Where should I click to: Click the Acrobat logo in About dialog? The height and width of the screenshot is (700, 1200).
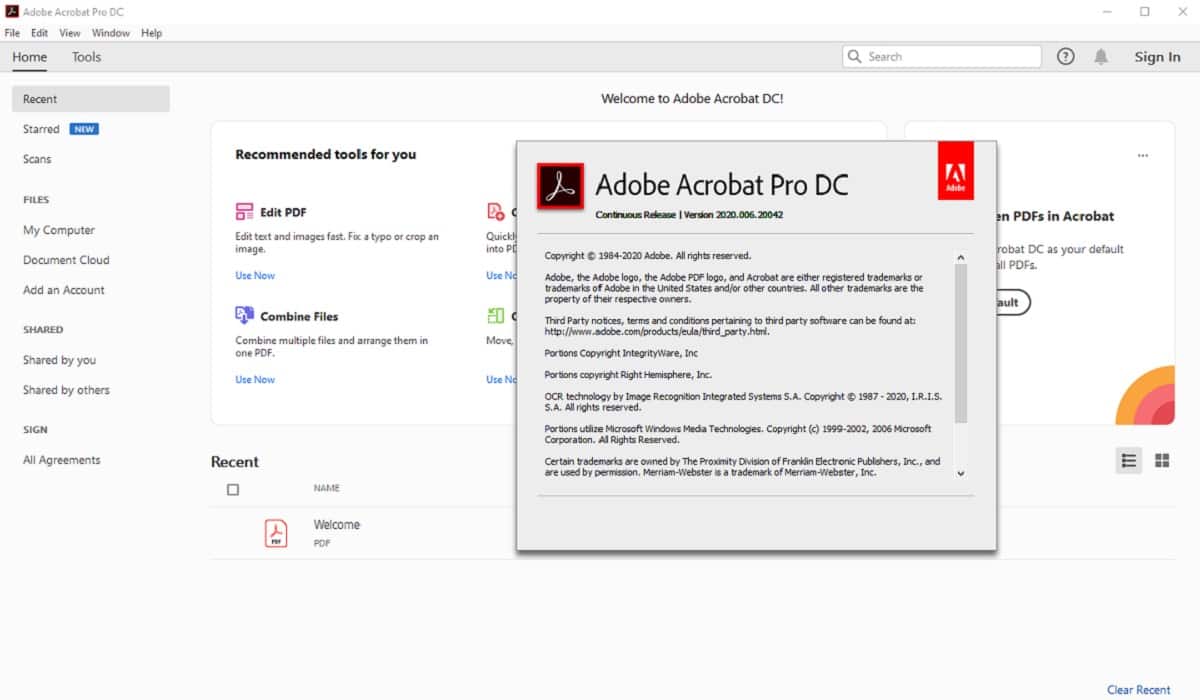560,186
